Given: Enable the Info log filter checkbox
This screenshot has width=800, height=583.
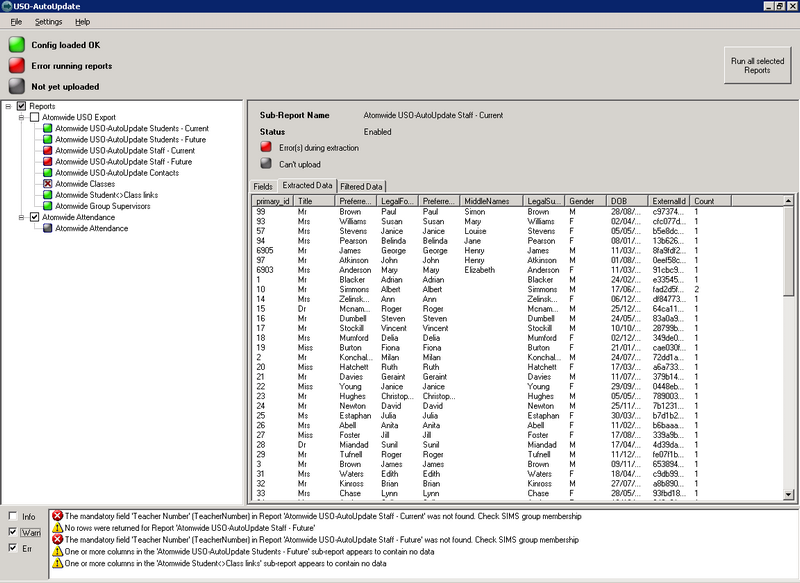Looking at the screenshot, I should 13,516.
